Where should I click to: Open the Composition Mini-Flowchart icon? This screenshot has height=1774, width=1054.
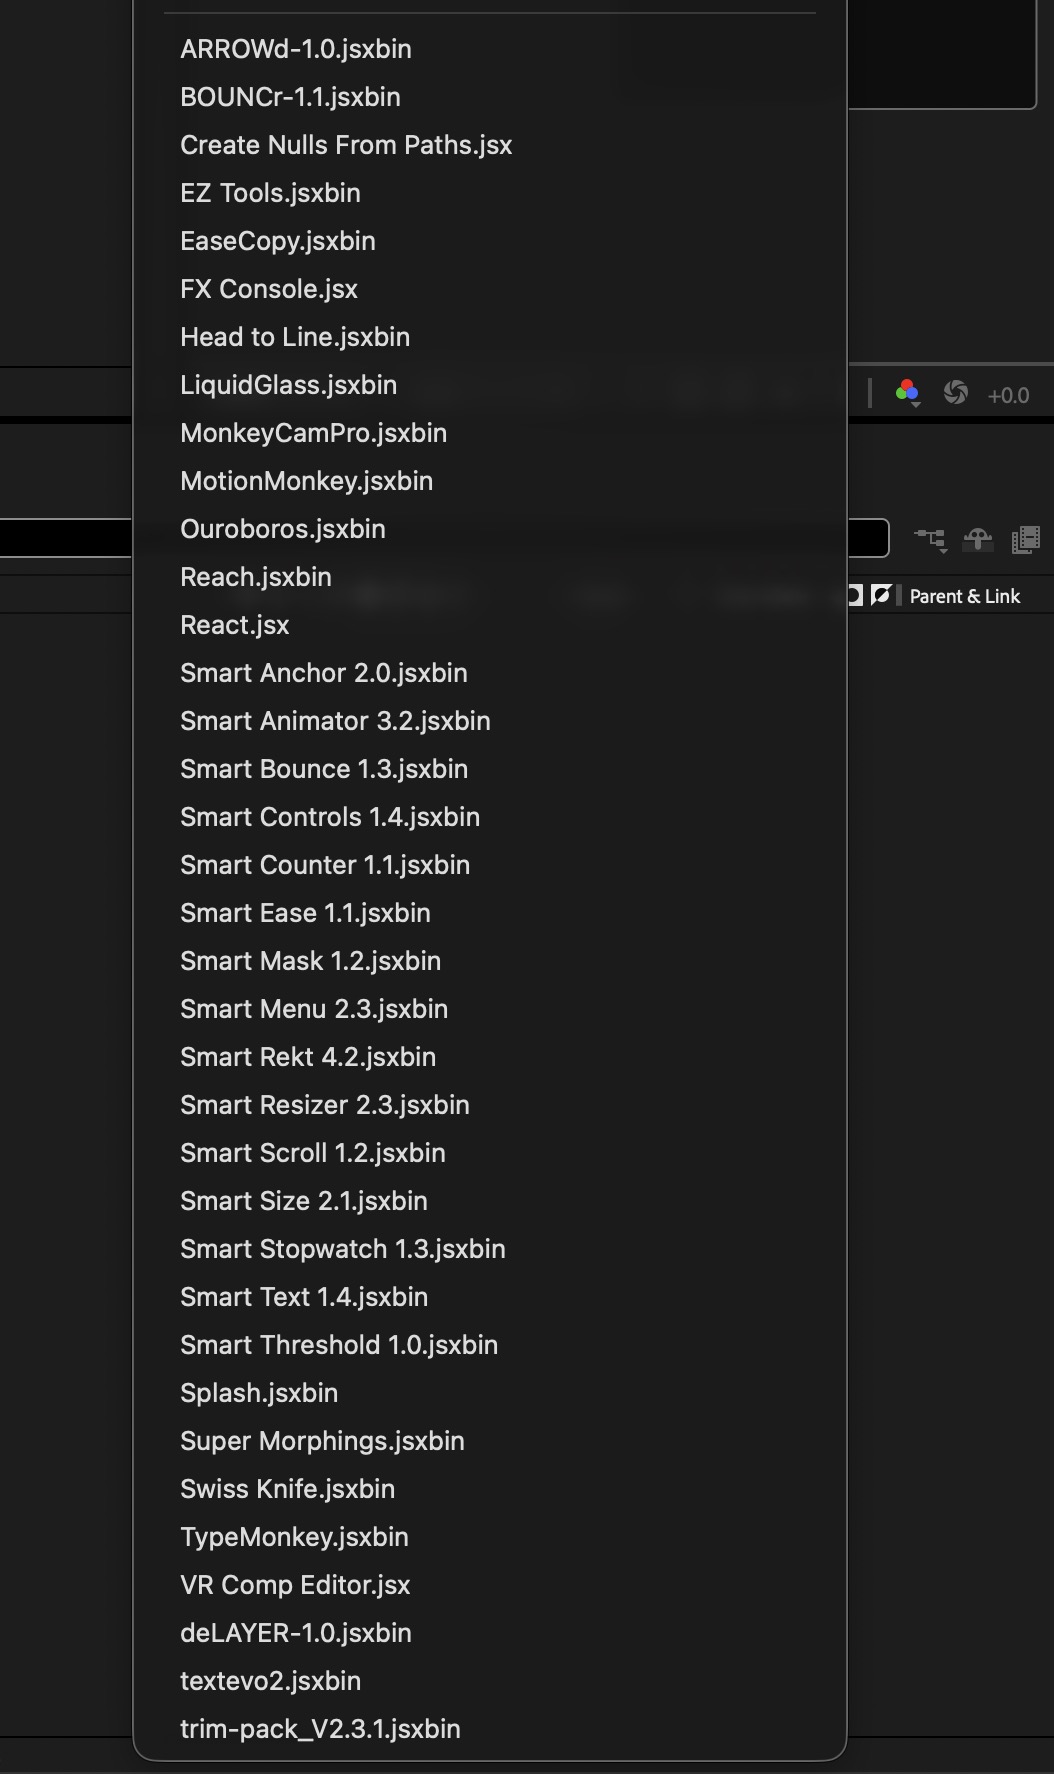click(x=930, y=540)
